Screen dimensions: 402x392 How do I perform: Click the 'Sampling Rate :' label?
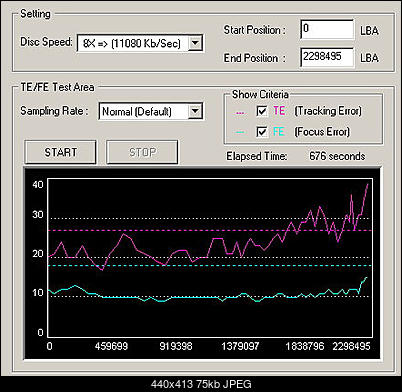(54, 111)
